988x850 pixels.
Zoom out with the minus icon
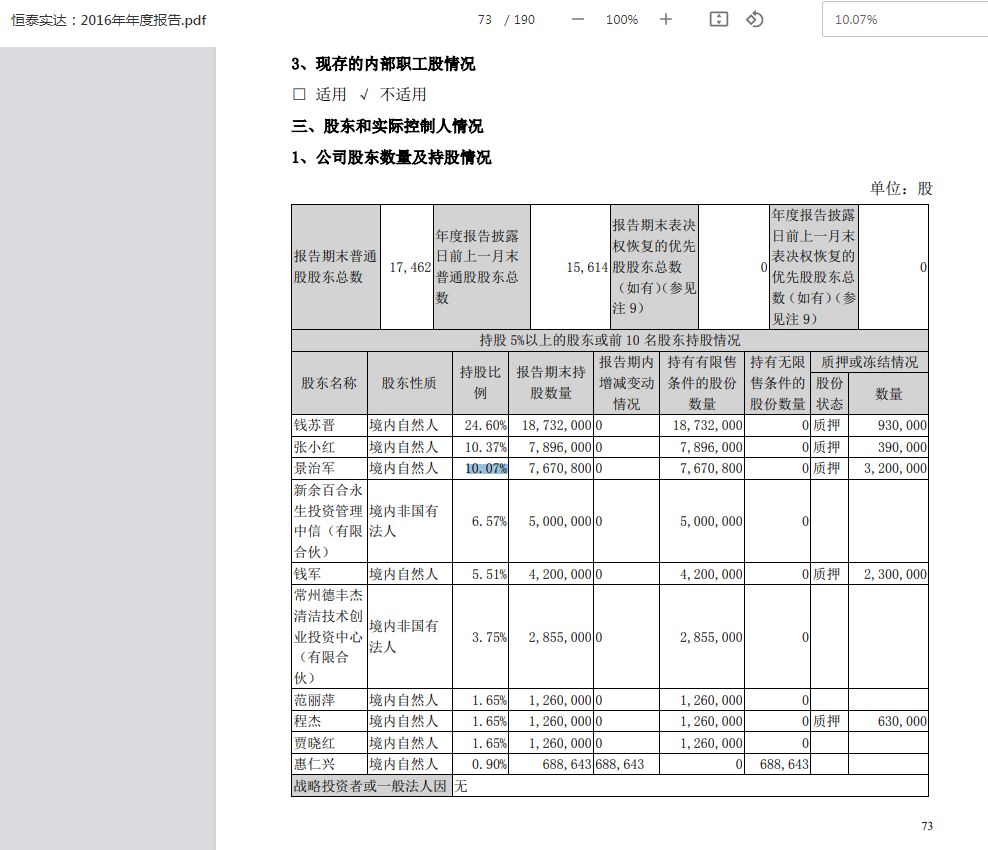577,20
